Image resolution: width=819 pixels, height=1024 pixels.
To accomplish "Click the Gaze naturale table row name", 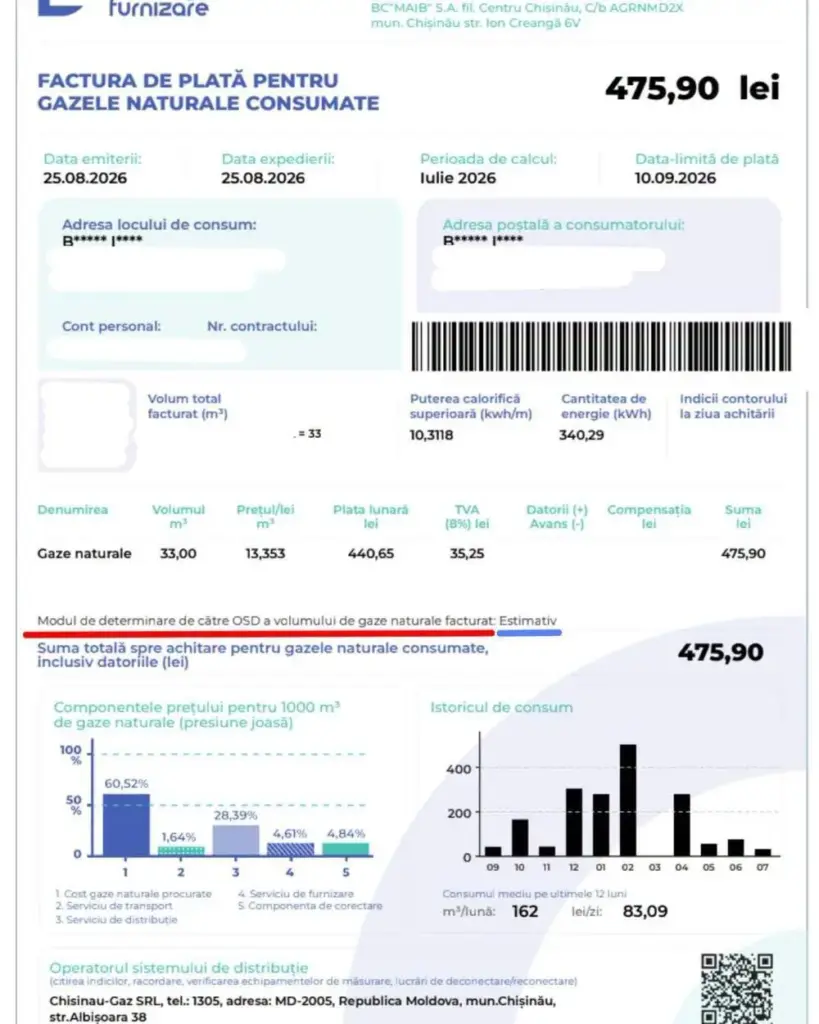I will (84, 553).
